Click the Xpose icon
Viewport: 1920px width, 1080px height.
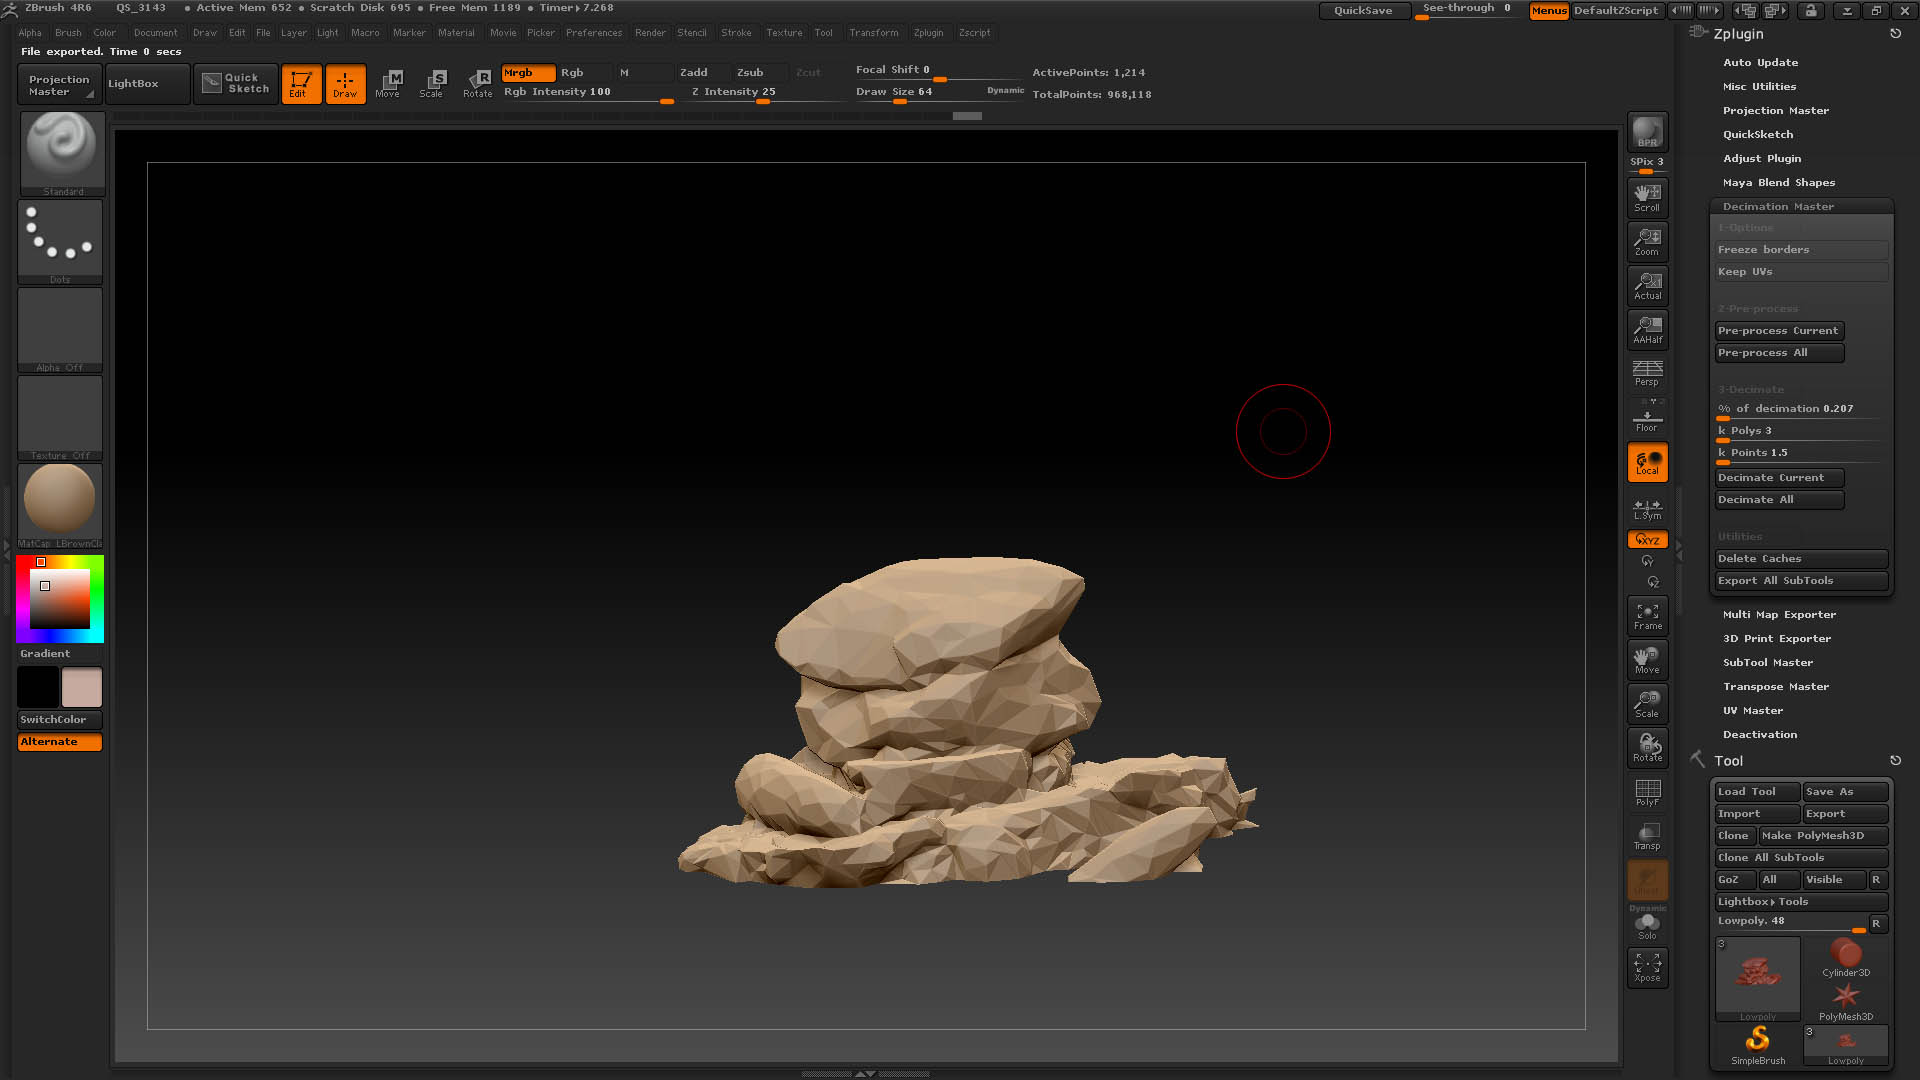tap(1647, 967)
